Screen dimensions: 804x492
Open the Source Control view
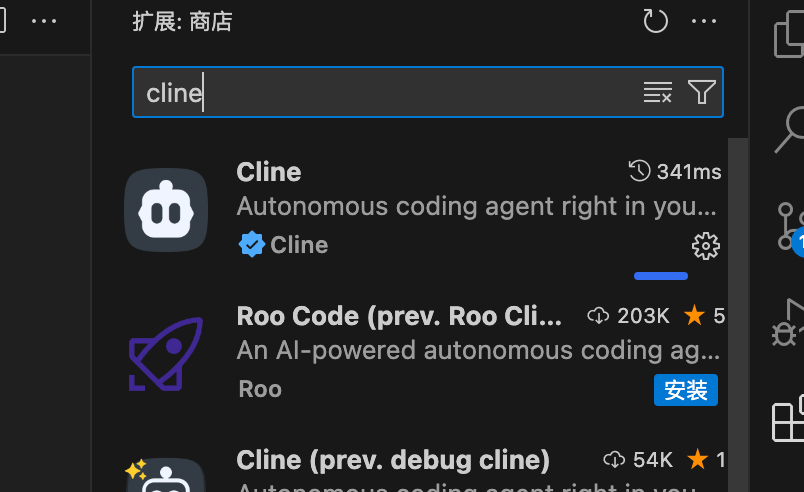click(x=790, y=227)
